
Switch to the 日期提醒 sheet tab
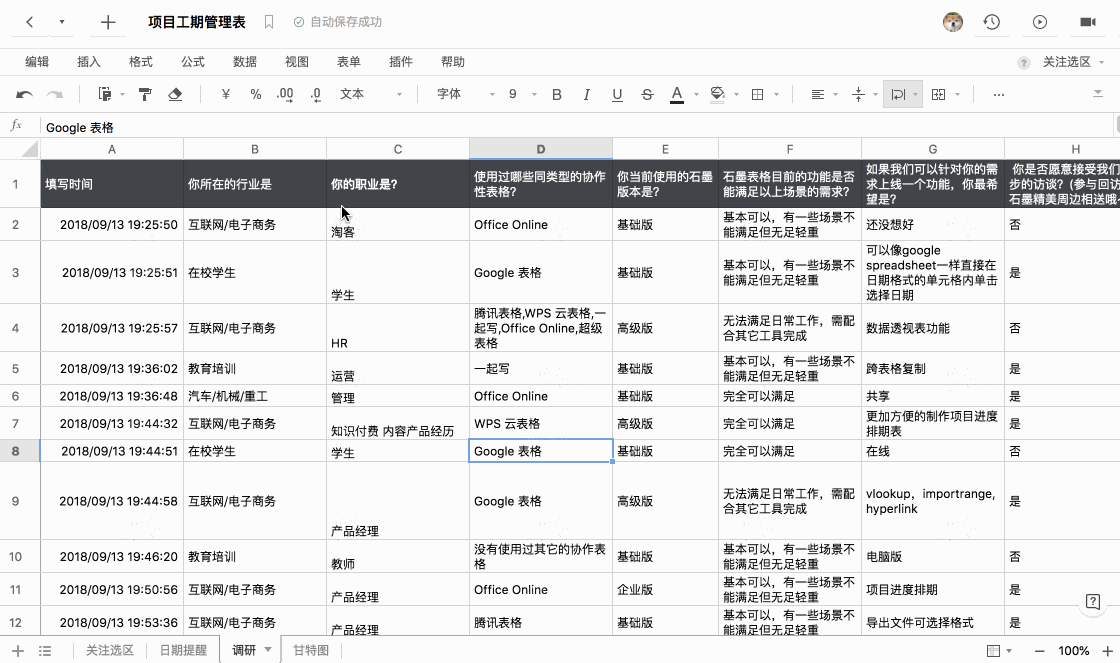coord(183,650)
